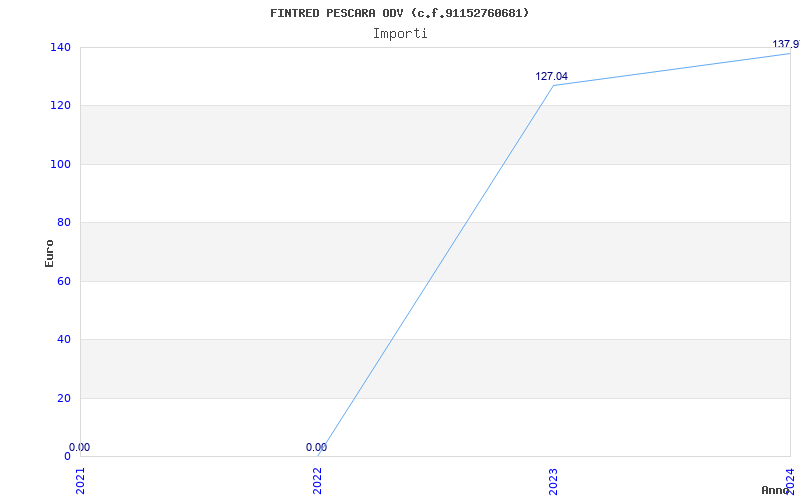Click the 20 y-axis tick label
800x500 pixels.
62,398
